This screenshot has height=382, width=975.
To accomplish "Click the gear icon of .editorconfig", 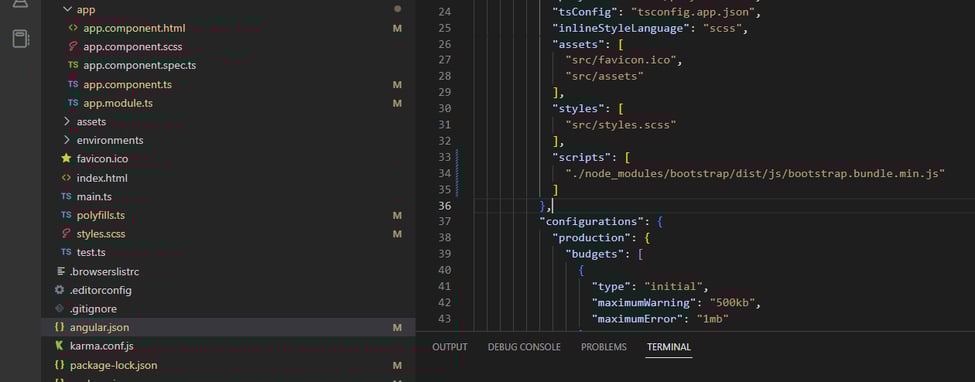I will tap(60, 290).
